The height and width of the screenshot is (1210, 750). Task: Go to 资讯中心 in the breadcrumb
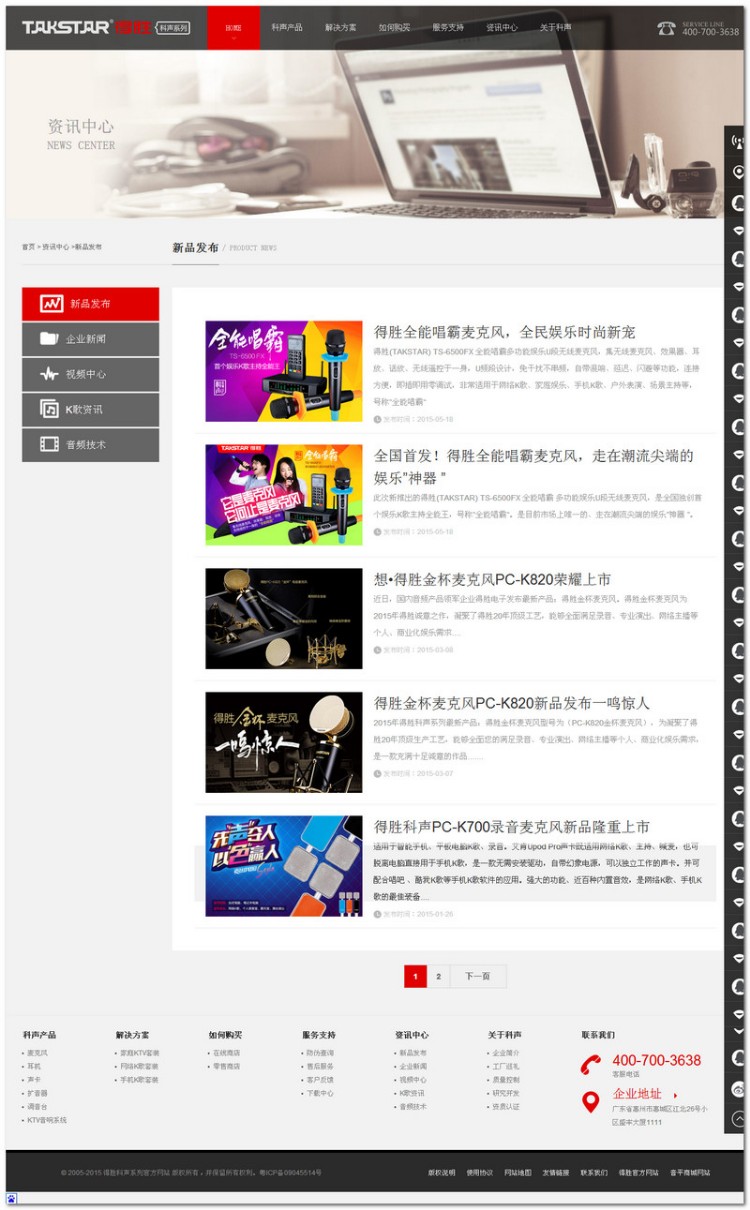pos(55,247)
